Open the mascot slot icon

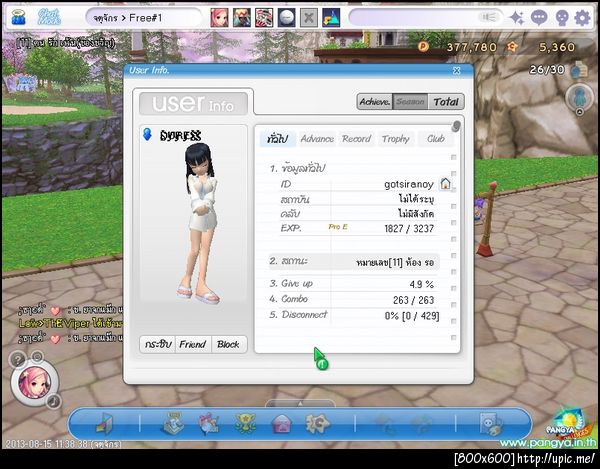point(331,18)
